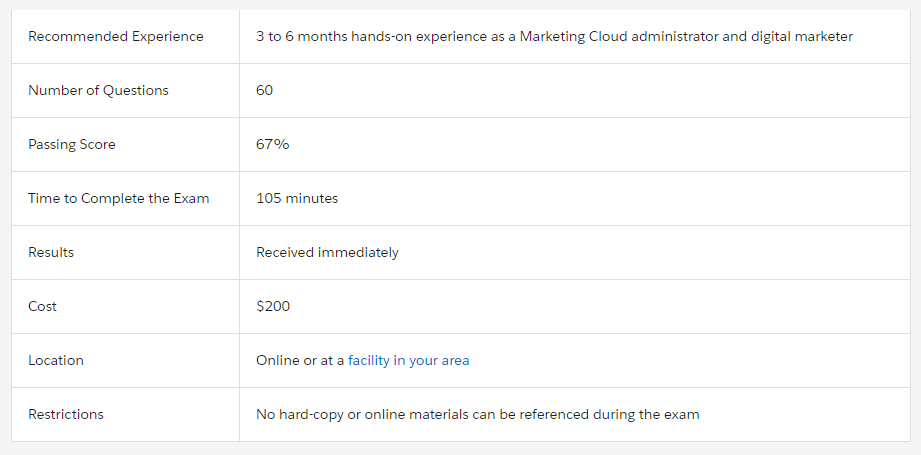Click the "Recommended Experience" row label
921x455 pixels.
point(115,36)
